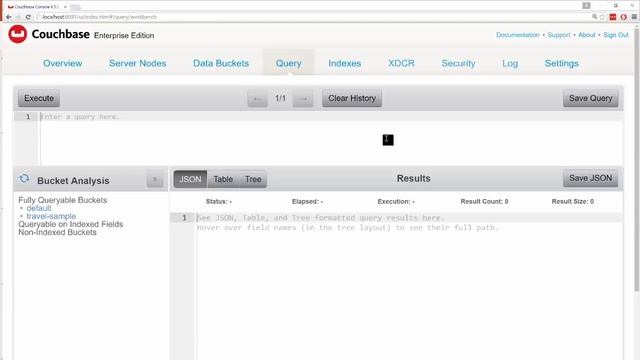640x360 pixels.
Task: Click the 1/1 query history counter
Action: pyautogui.click(x=280, y=98)
